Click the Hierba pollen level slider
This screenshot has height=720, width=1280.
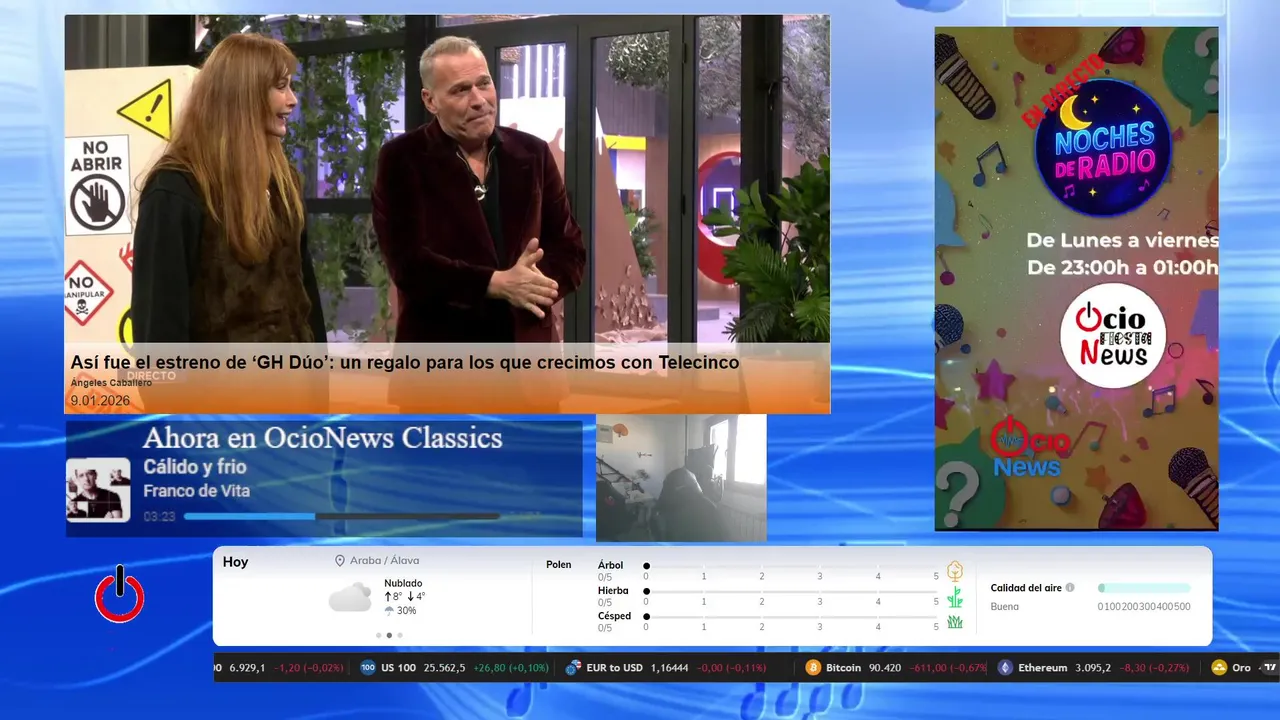(x=792, y=591)
